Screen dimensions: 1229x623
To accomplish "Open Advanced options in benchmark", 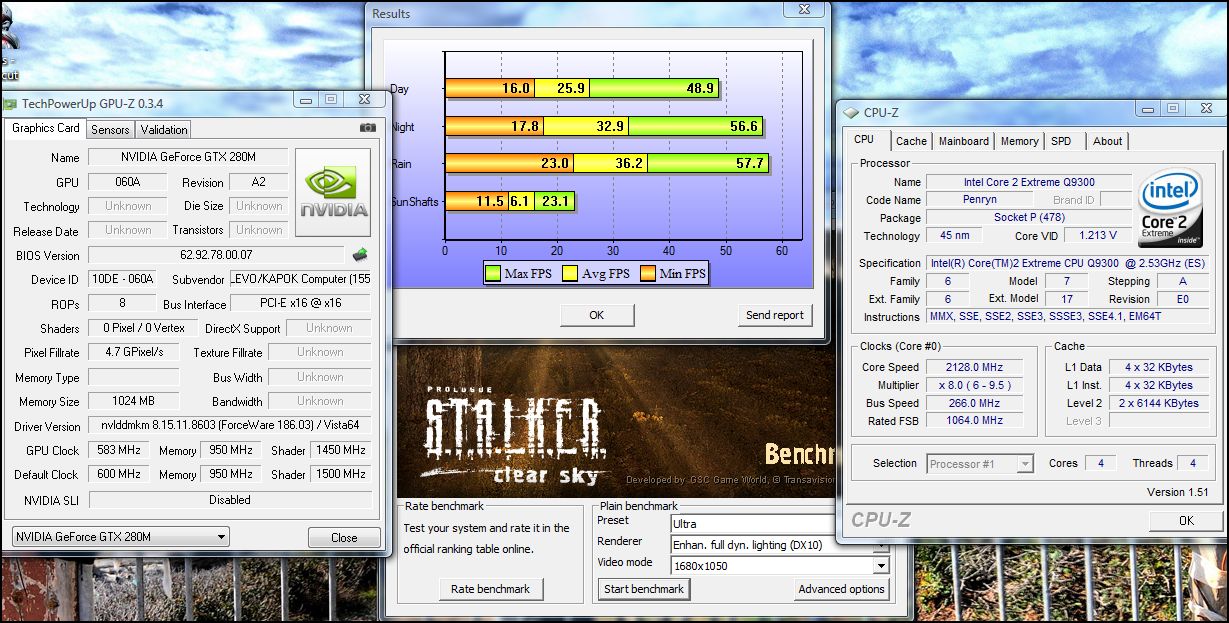I will pos(841,589).
